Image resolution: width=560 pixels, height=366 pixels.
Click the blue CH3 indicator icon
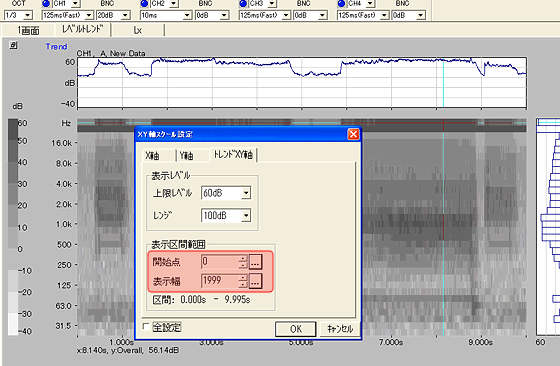243,4
